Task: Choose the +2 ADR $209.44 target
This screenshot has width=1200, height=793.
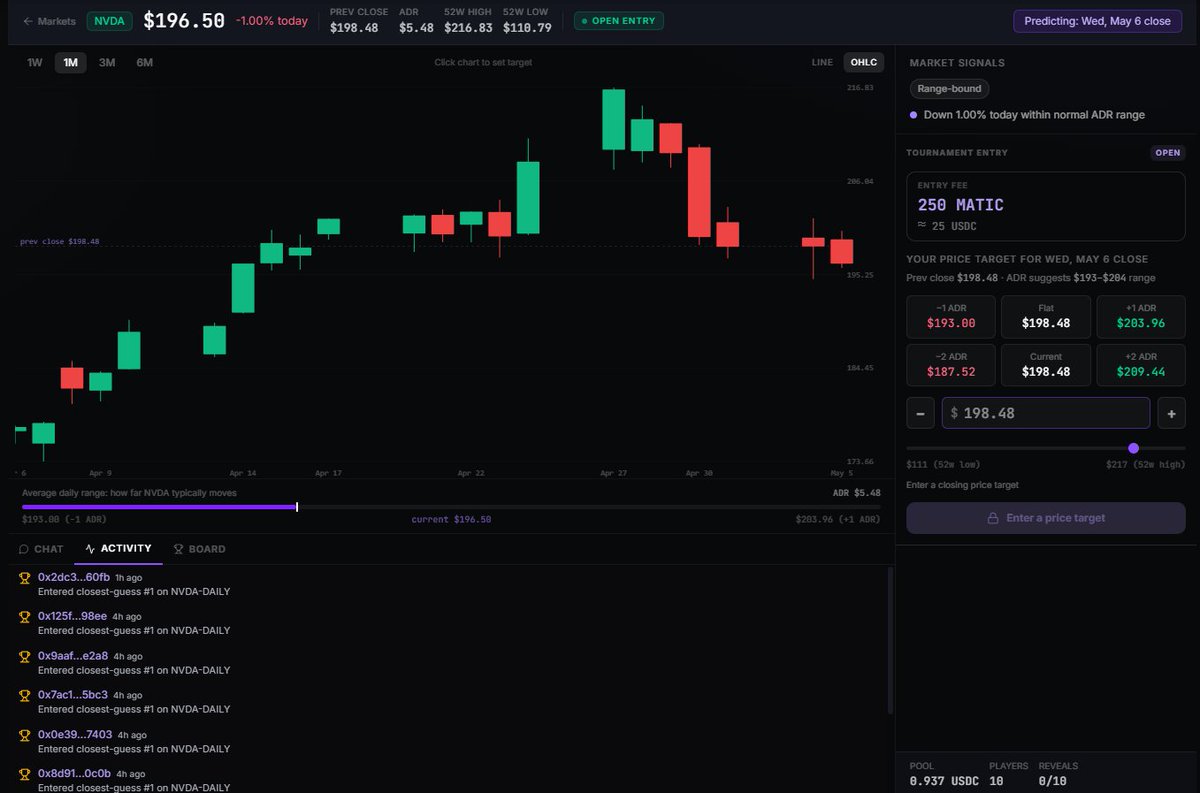Action: coord(1141,365)
